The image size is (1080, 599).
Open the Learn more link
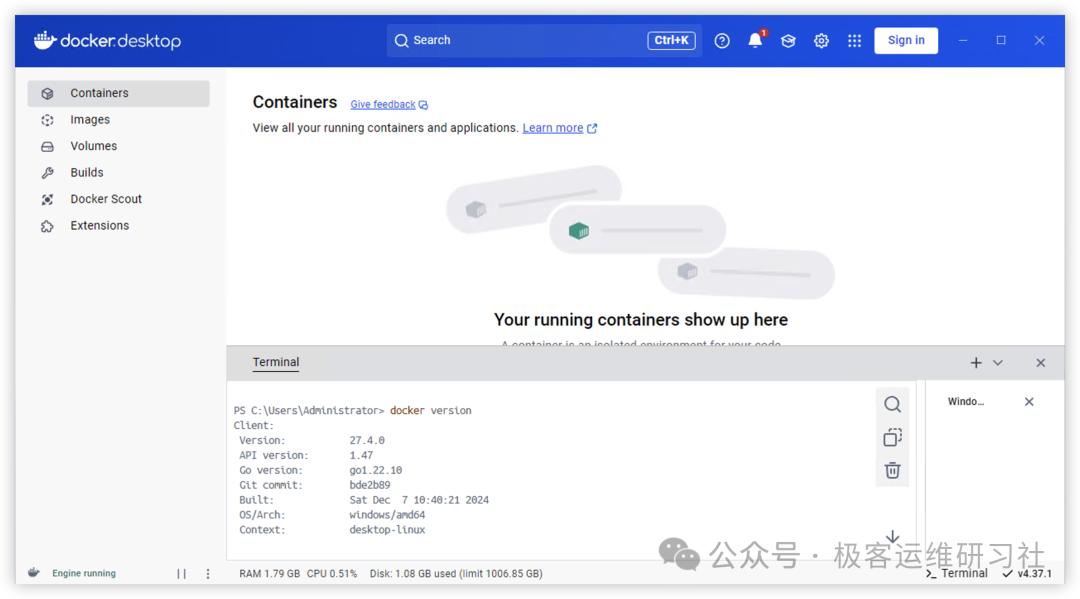[559, 128]
